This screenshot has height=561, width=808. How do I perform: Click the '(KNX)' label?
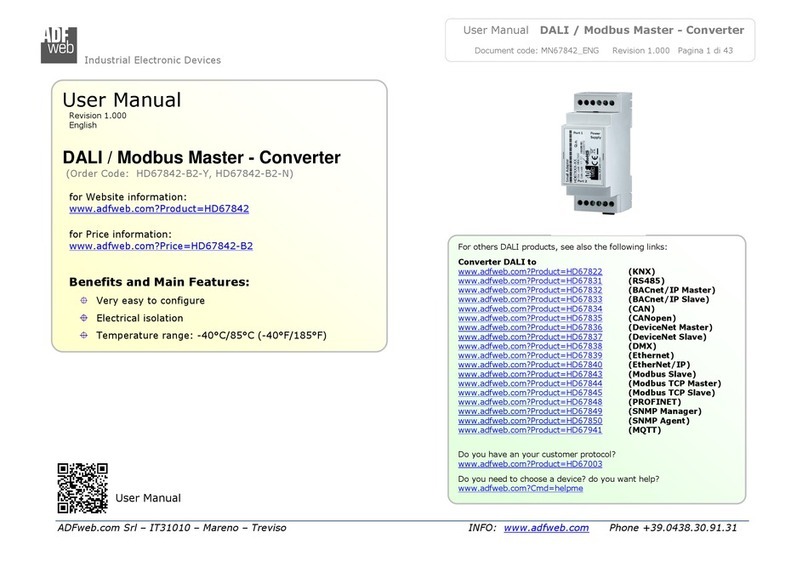pos(641,271)
